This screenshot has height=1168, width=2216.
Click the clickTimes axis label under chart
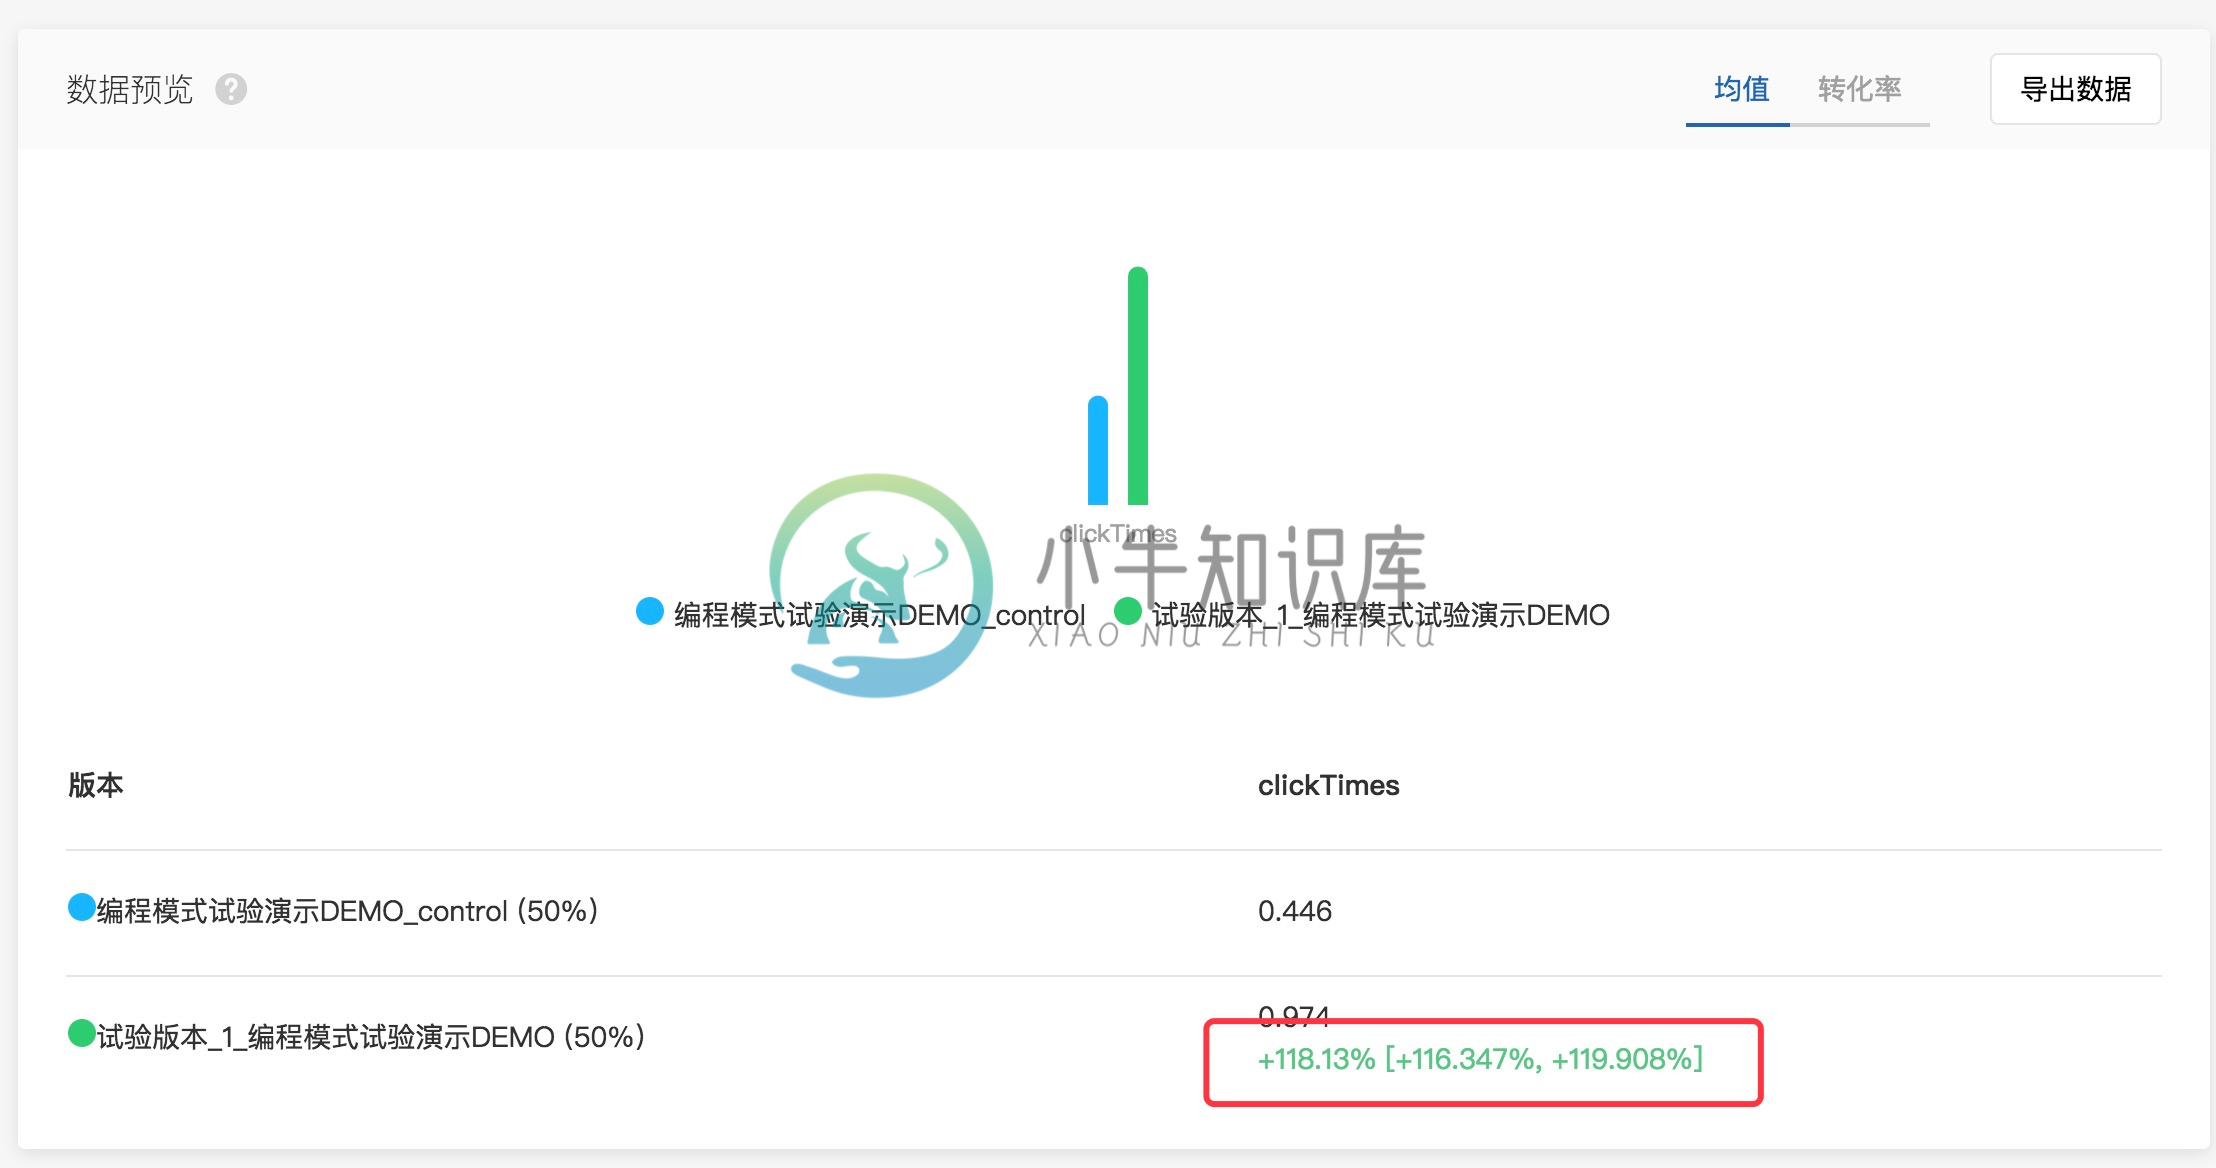1118,534
